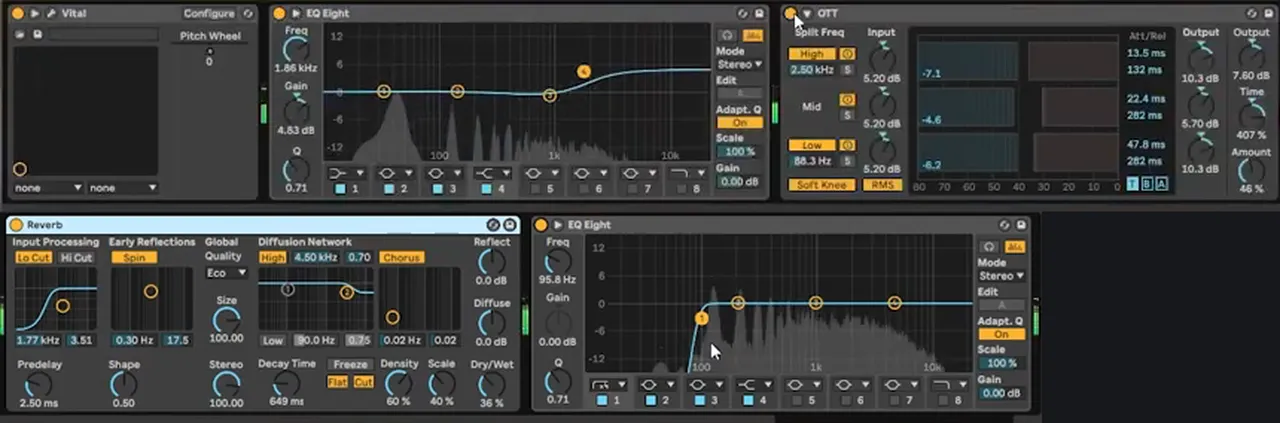Viewport: 1280px width, 423px height.
Task: Toggle OTT High band activator icon
Action: pos(847,54)
